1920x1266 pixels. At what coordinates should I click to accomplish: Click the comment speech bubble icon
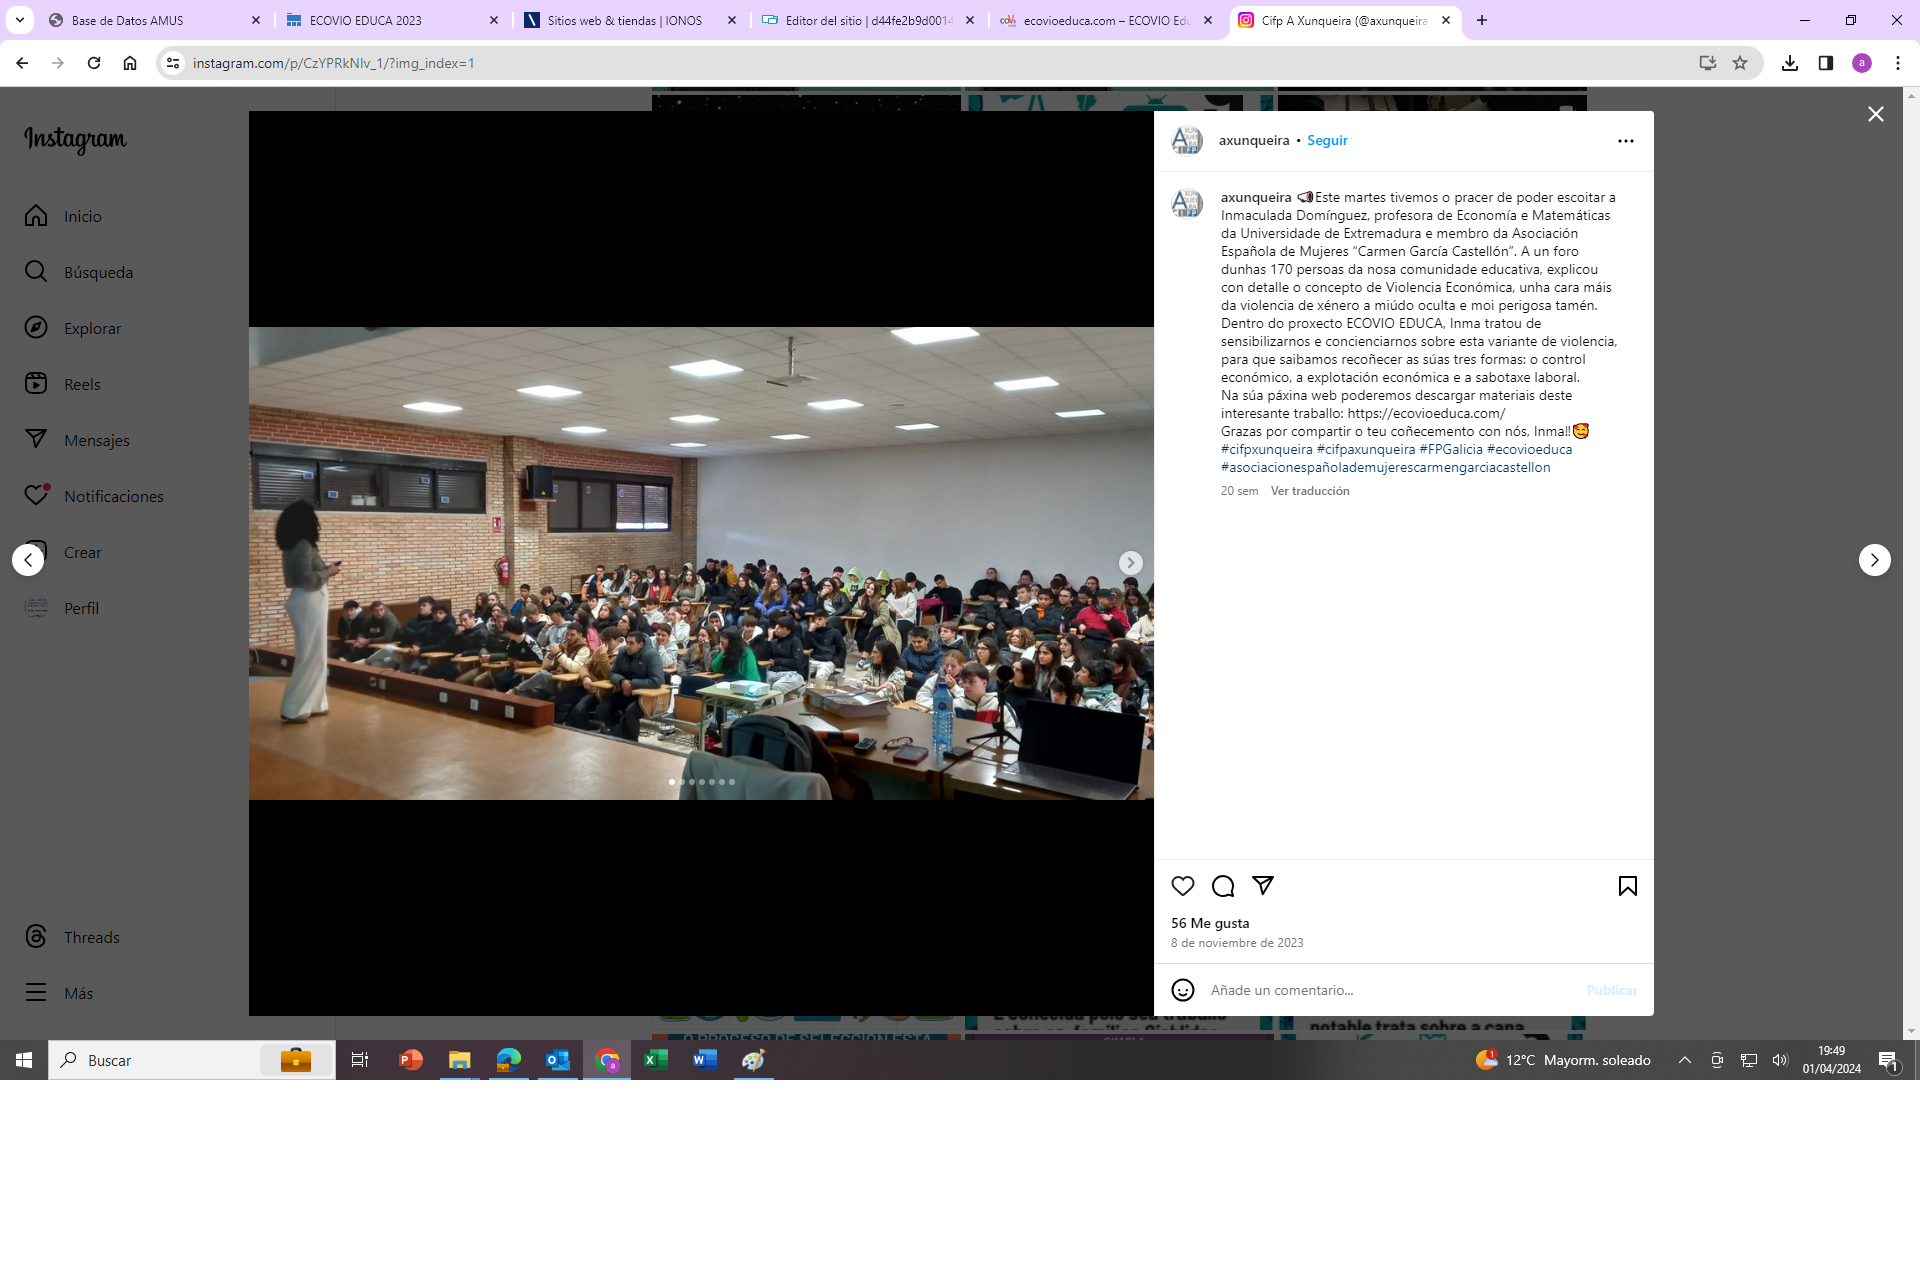[x=1222, y=886]
